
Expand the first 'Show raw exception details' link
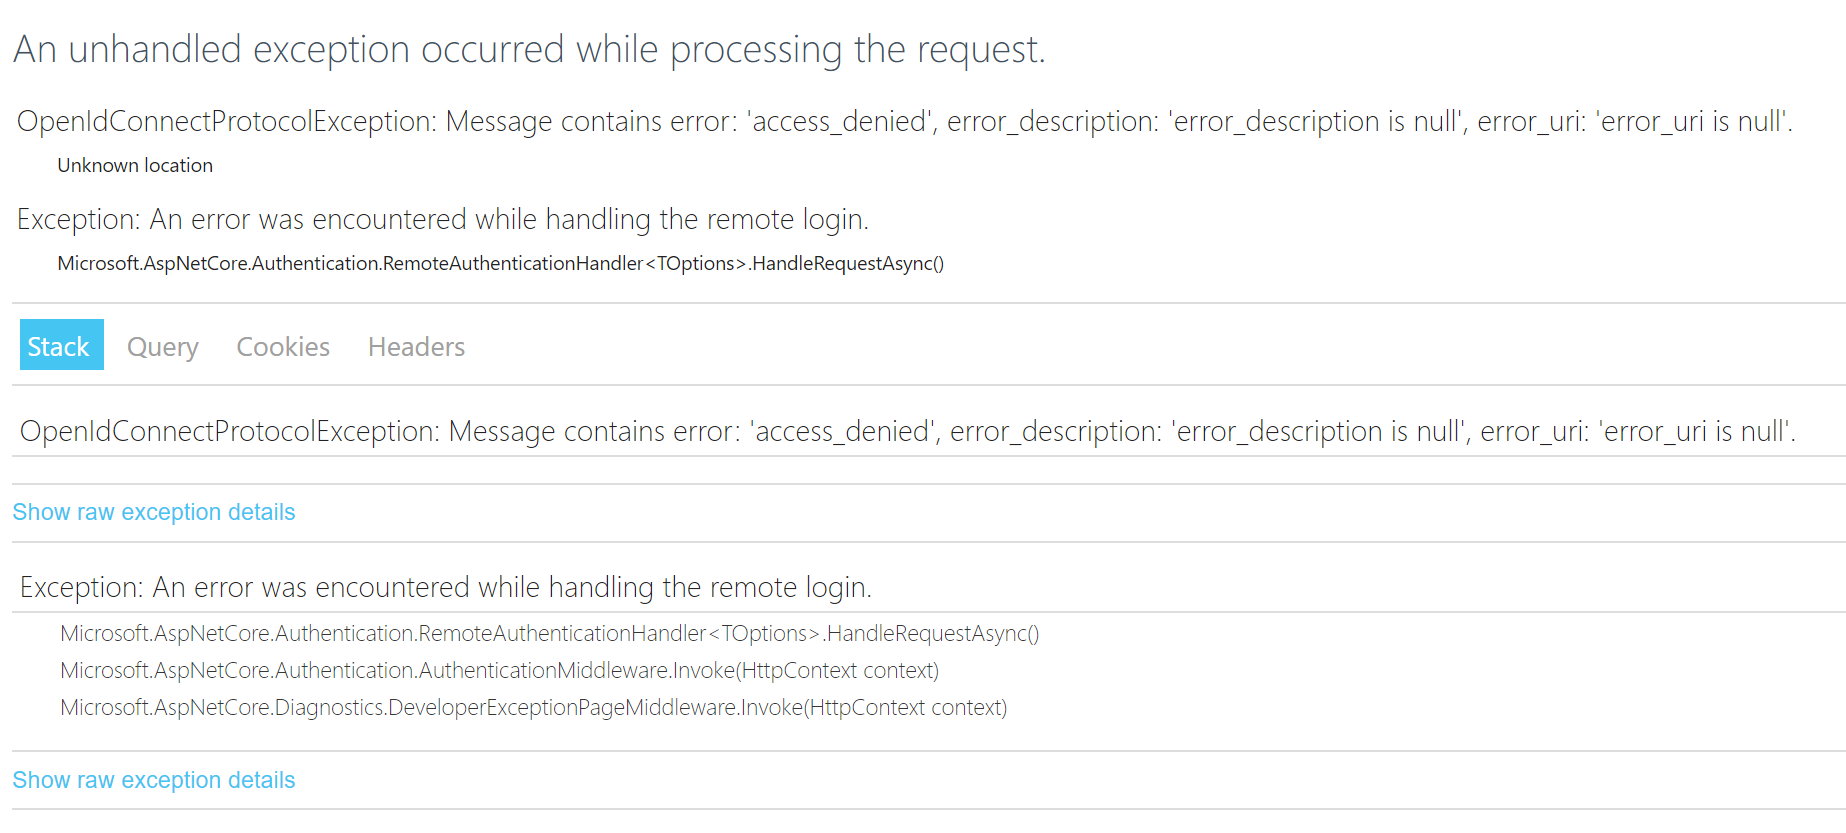point(153,511)
